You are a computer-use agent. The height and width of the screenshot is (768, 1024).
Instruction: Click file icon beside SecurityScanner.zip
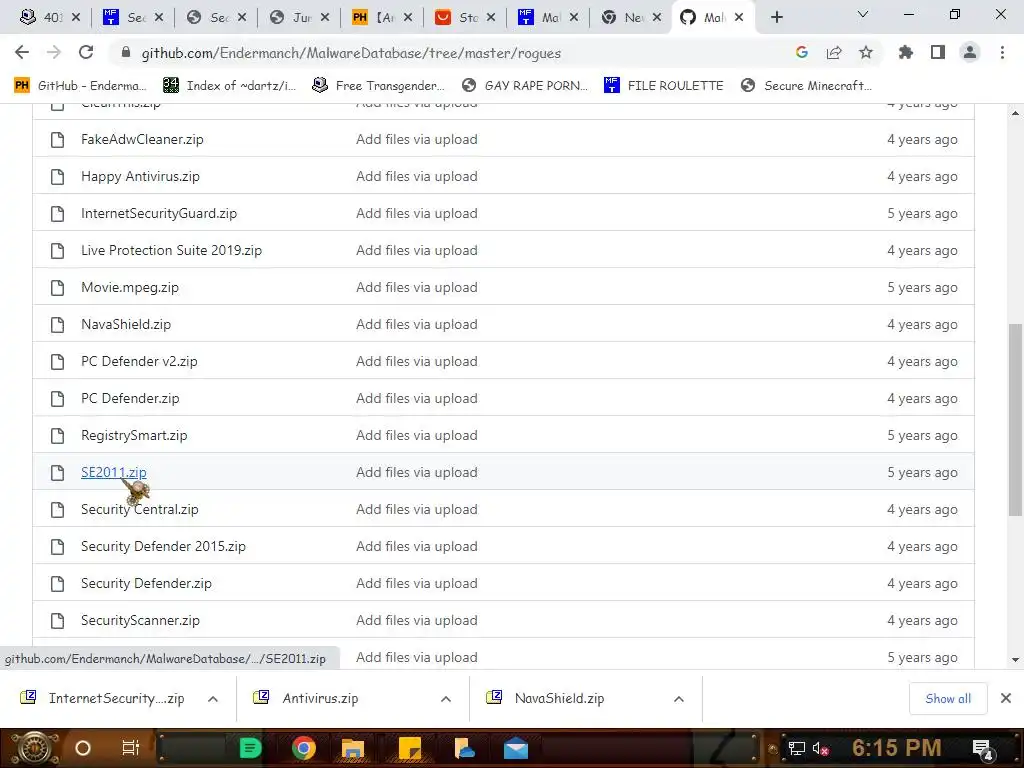(57, 620)
